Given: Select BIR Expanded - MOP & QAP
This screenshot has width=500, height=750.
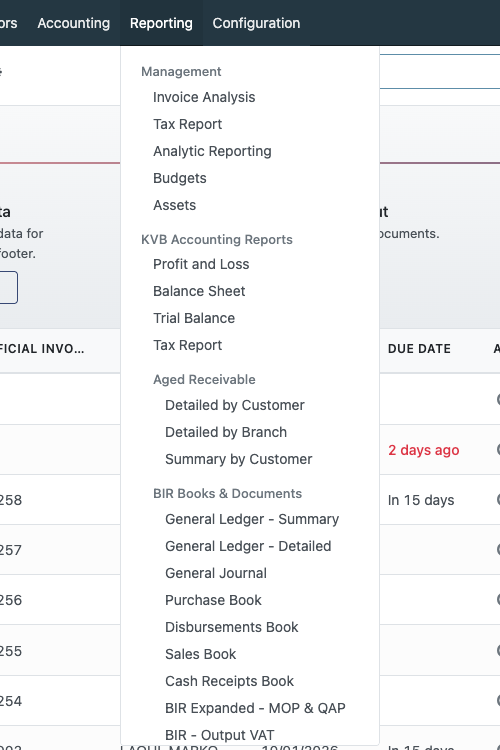Looking at the screenshot, I should 255,708.
